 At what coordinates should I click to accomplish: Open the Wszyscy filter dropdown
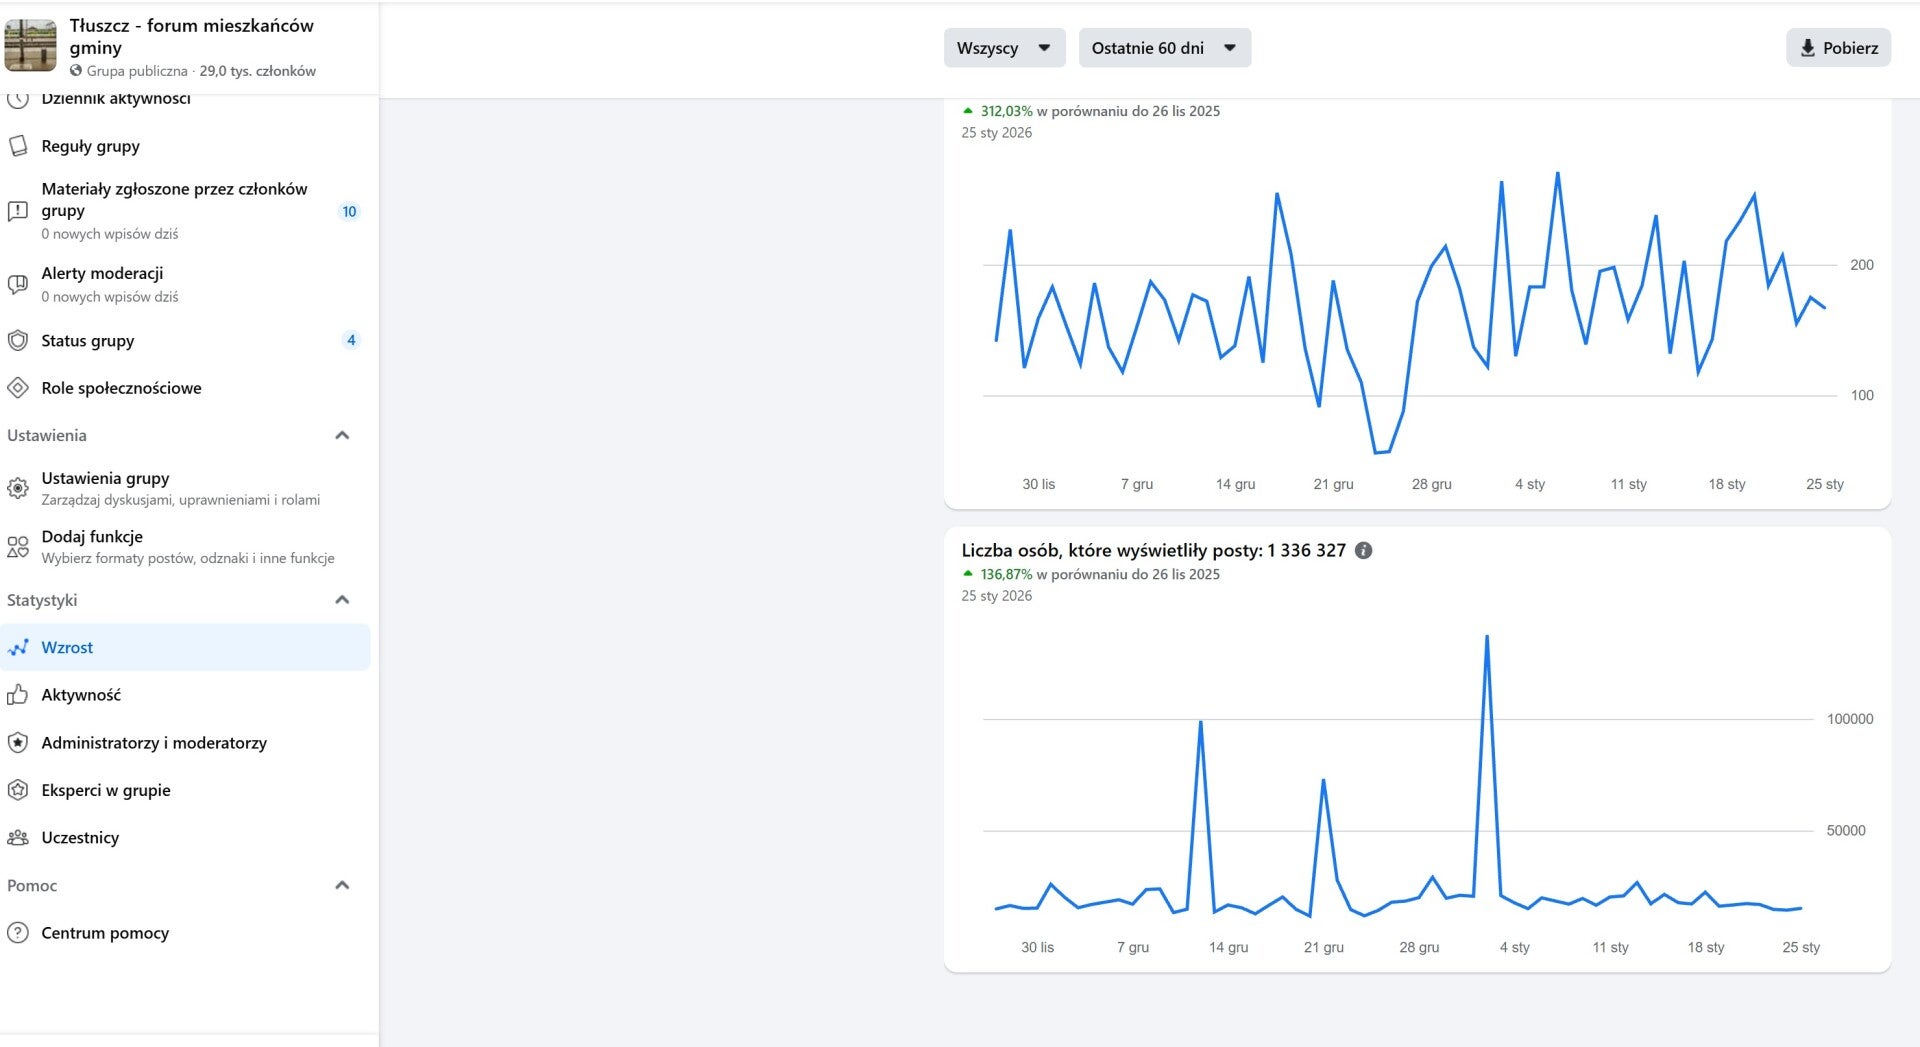(1004, 48)
